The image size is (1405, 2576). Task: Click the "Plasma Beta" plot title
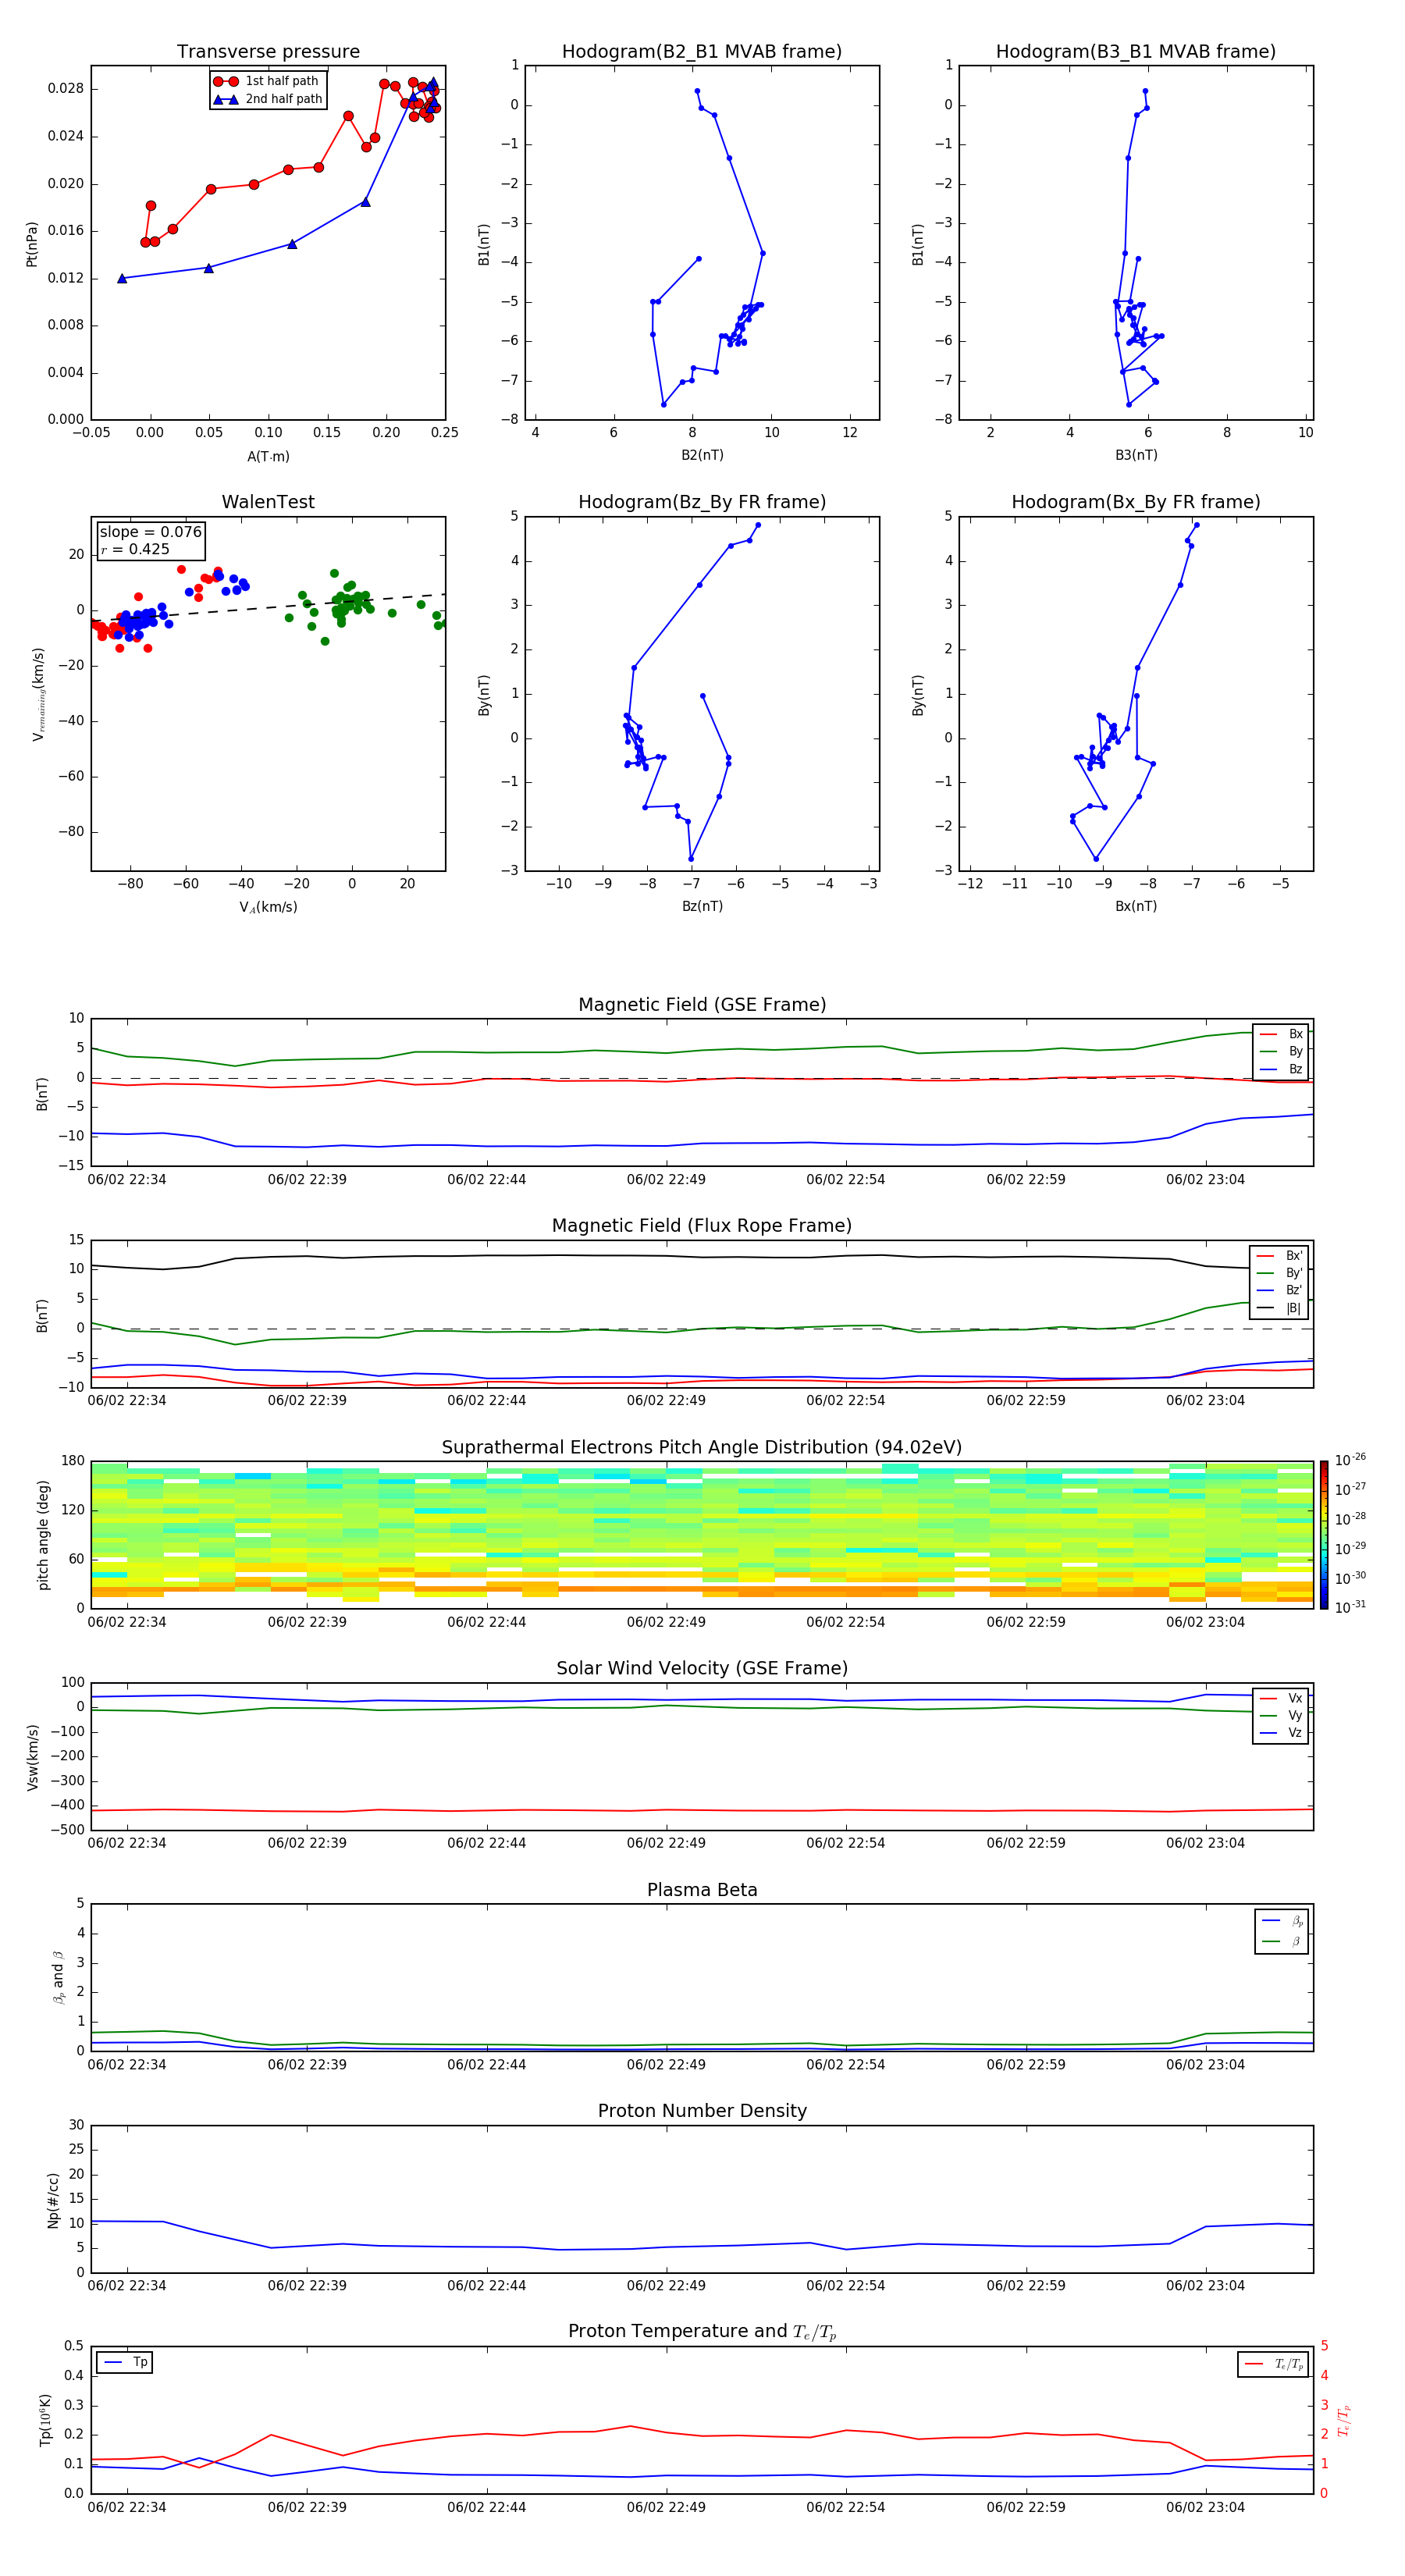[702, 1891]
